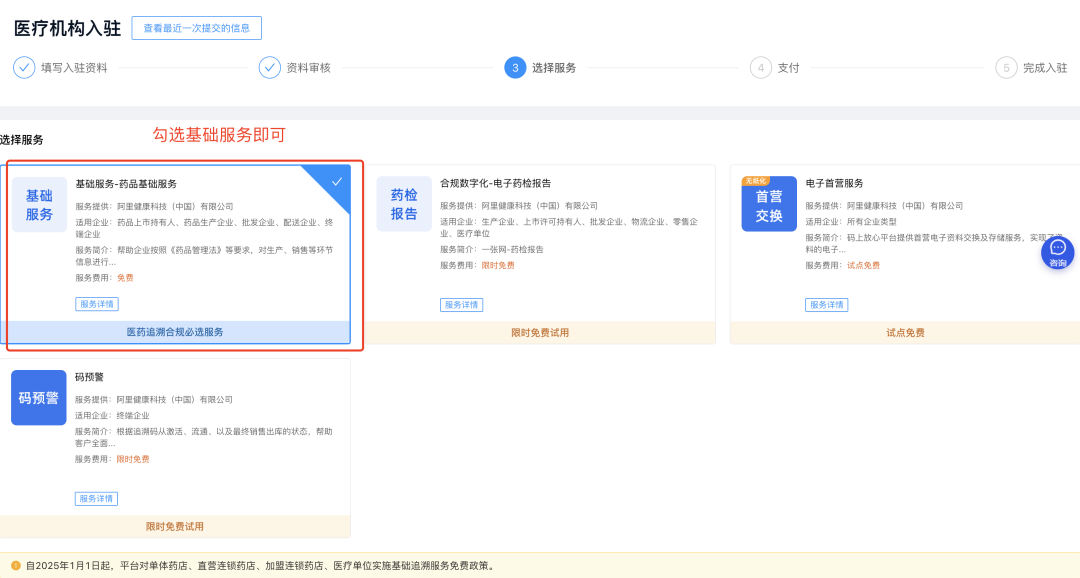Click the completed 资料审核 checkmark icon
This screenshot has height=578, width=1080.
[270, 67]
